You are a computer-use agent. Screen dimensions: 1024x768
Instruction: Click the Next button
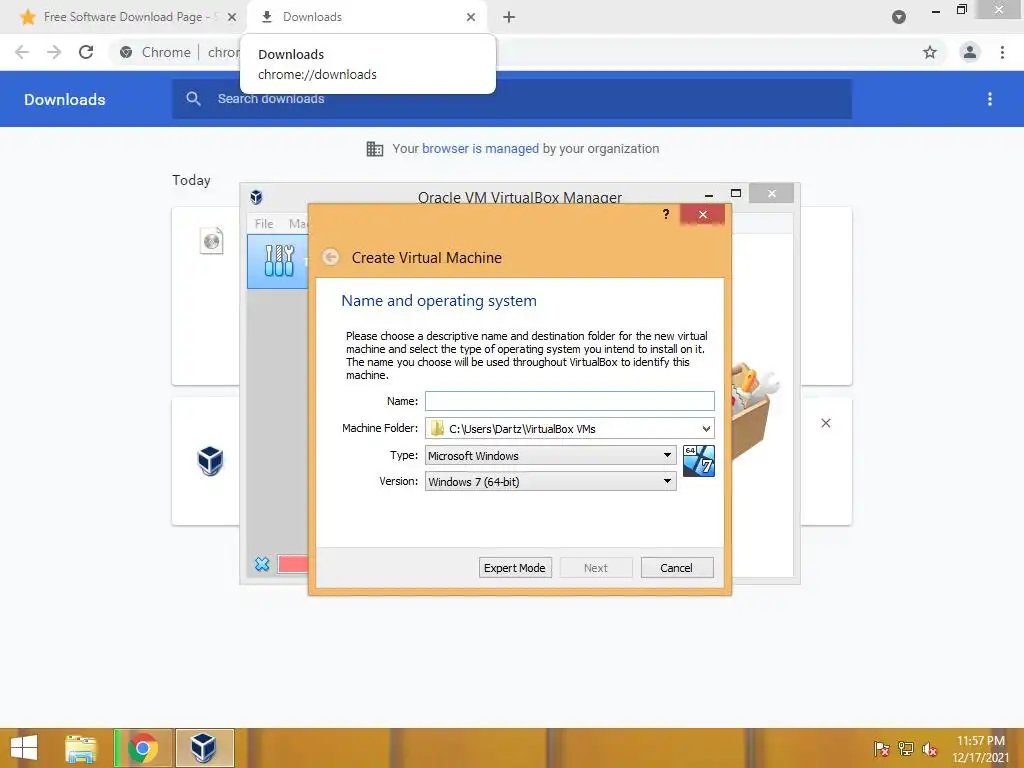pos(596,568)
